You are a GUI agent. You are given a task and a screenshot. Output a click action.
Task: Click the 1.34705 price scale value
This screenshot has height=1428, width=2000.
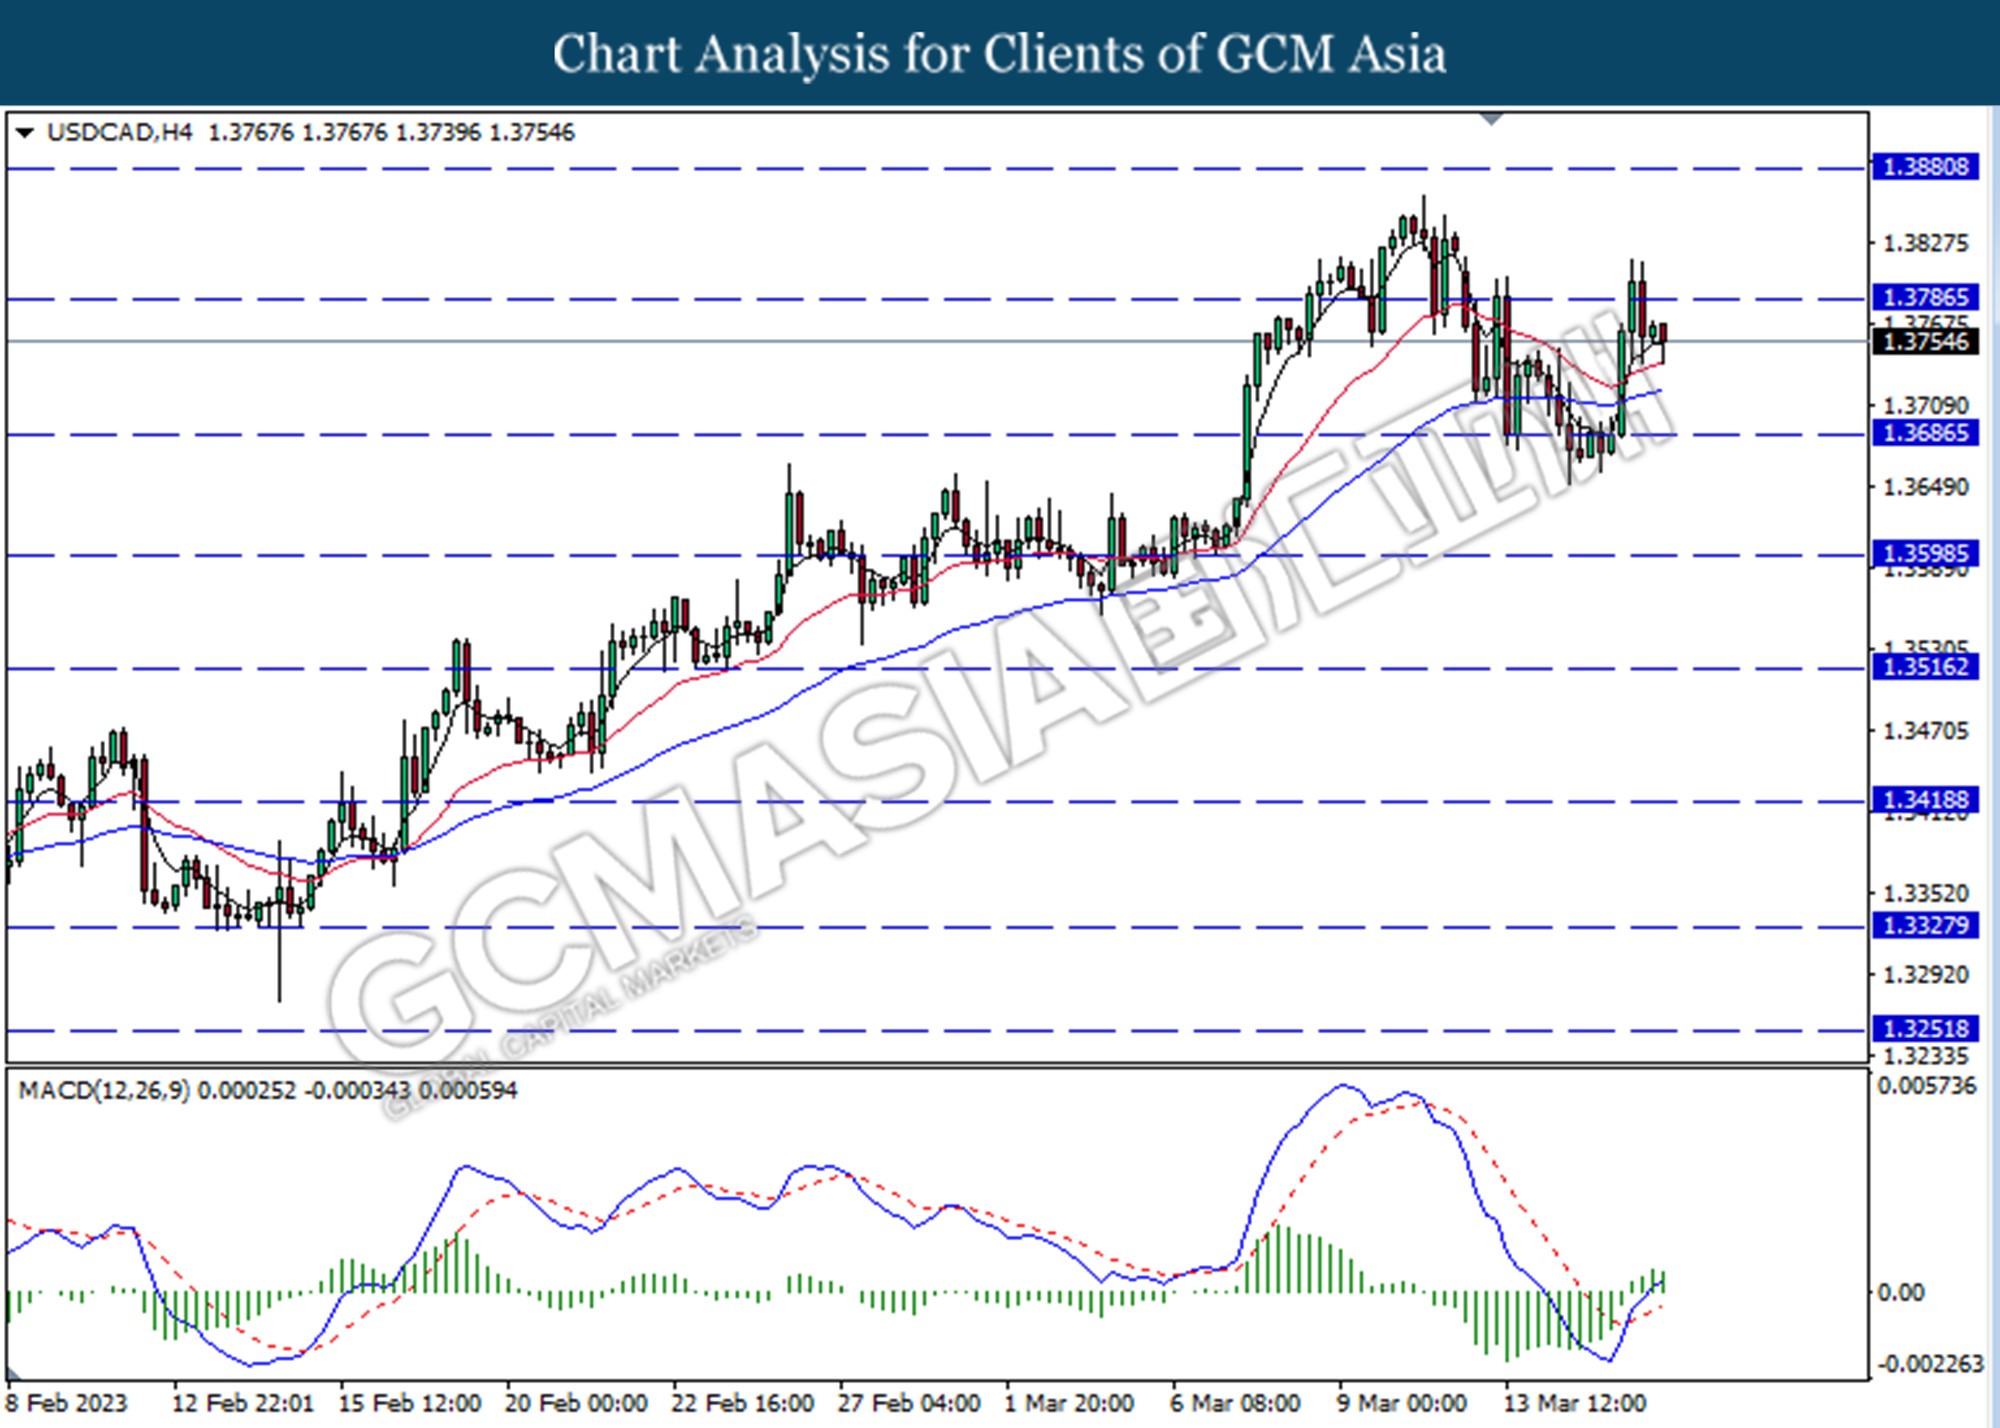[x=1925, y=731]
